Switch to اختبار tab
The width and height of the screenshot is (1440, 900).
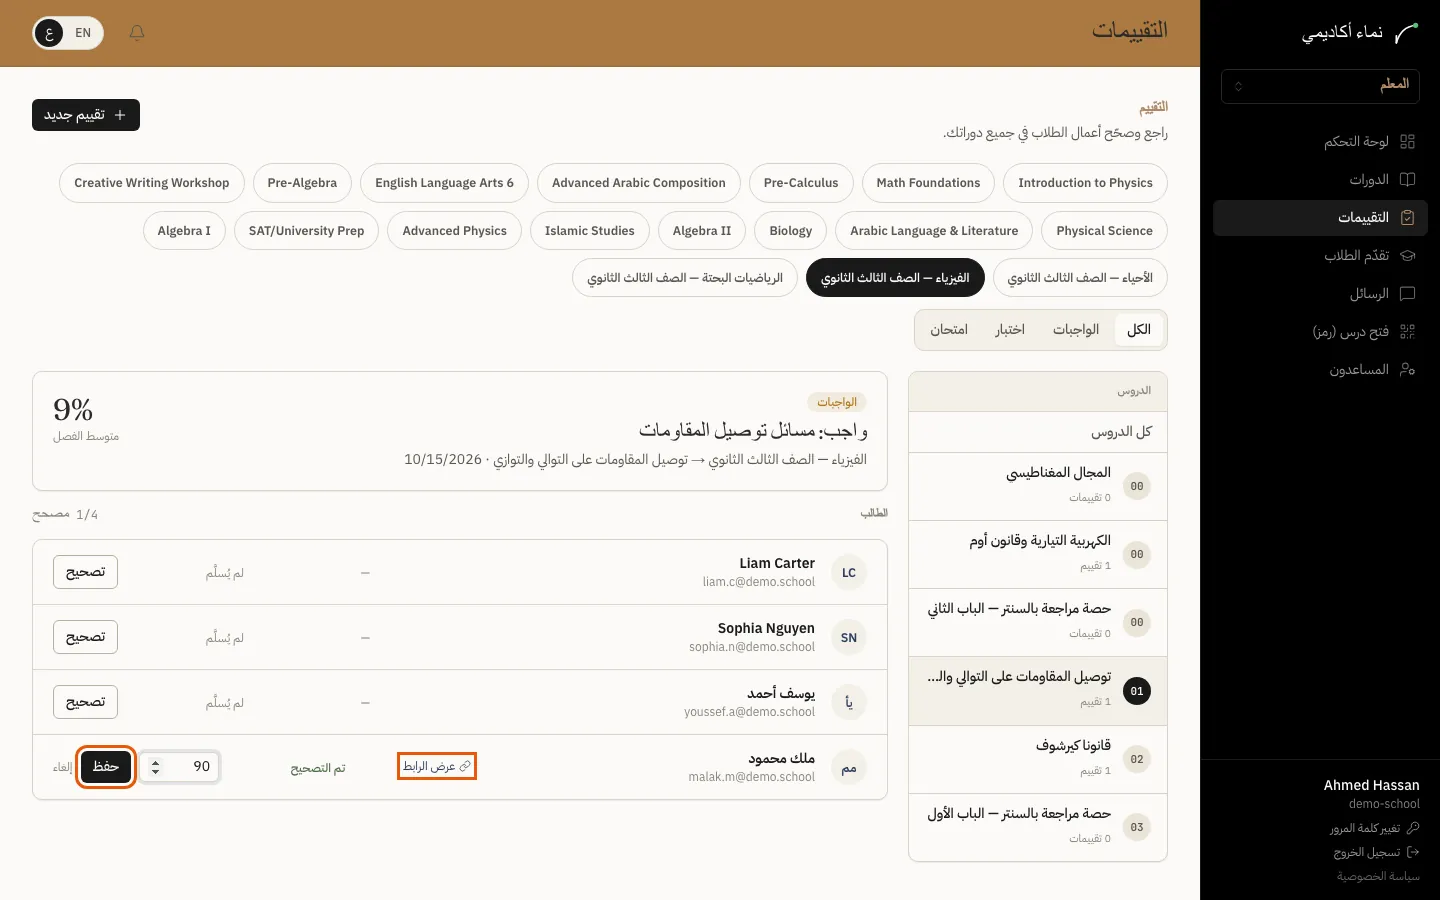tap(1010, 330)
